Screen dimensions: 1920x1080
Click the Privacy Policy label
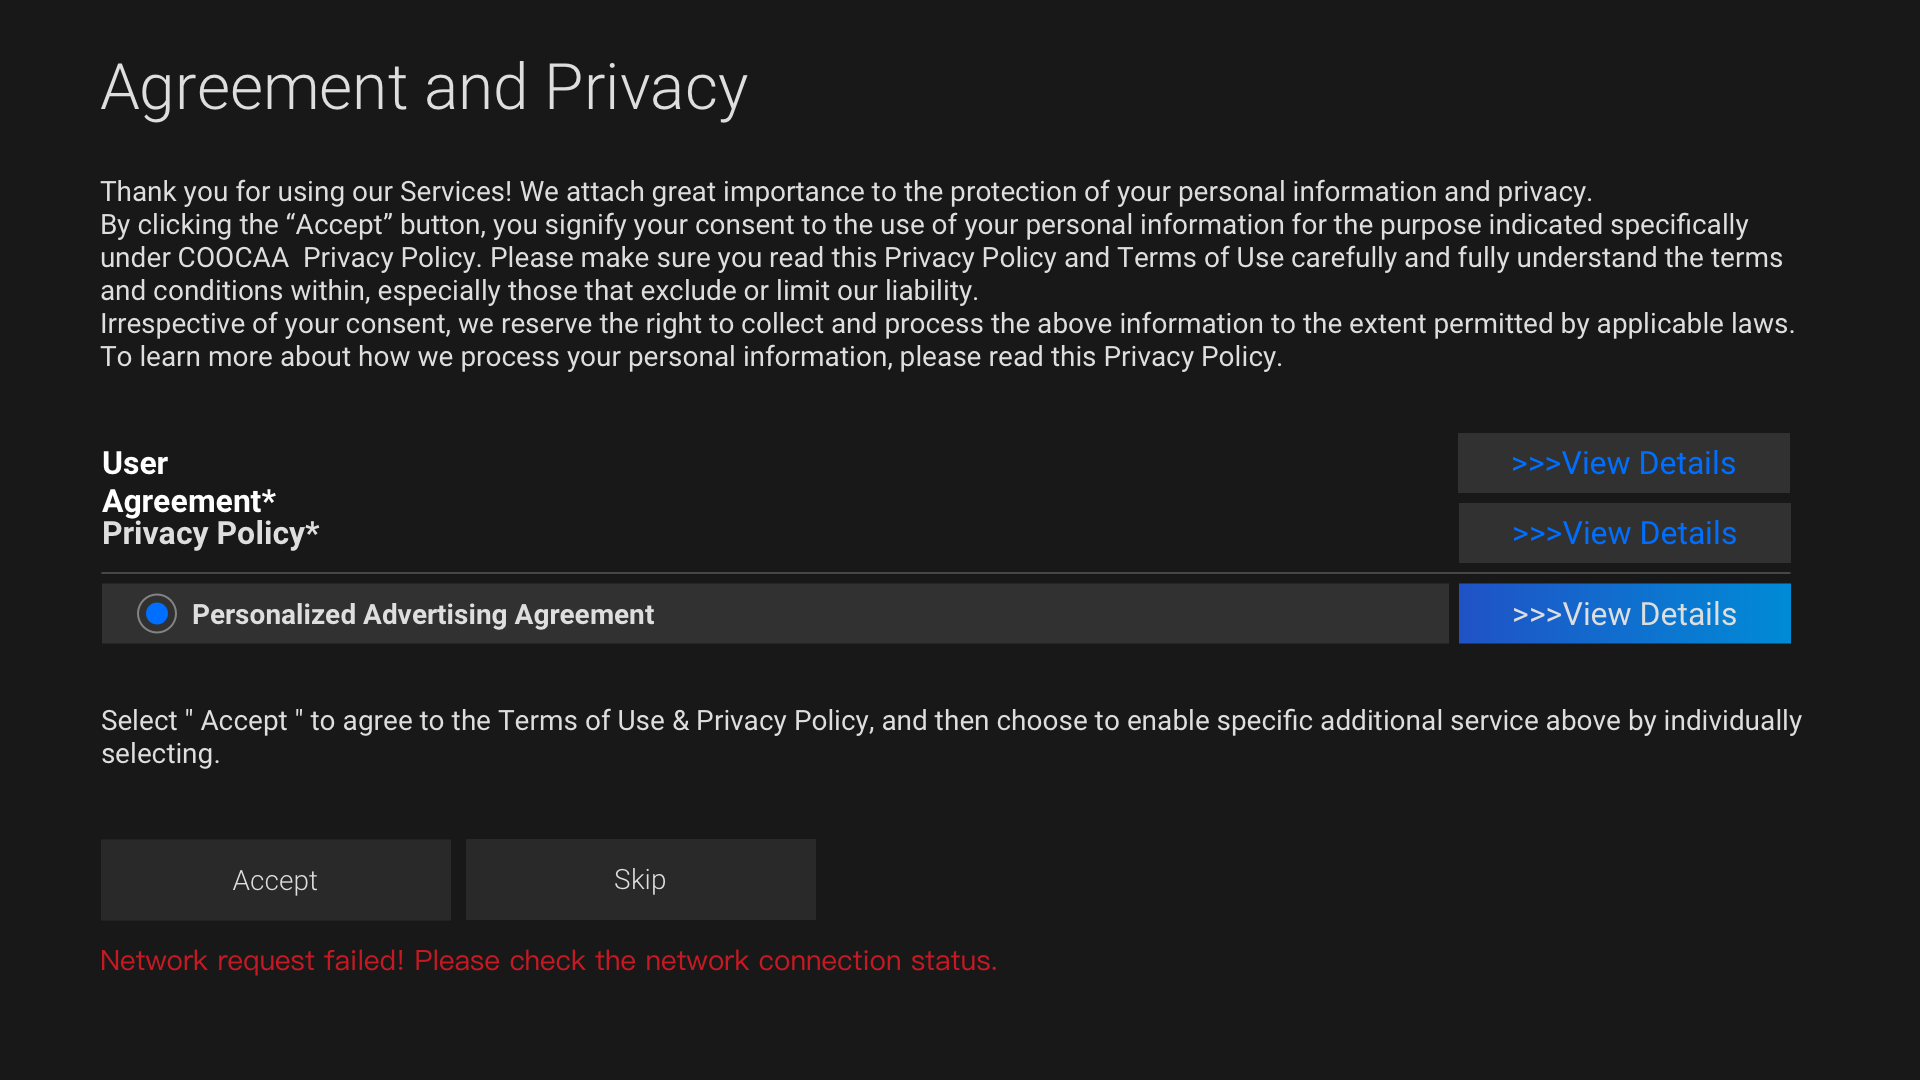point(203,534)
